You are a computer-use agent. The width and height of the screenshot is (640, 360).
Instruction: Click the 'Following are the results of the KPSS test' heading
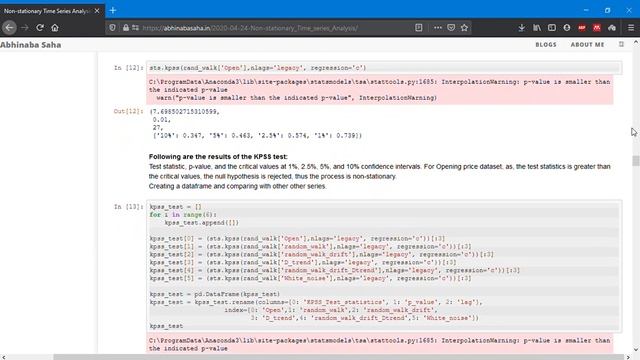pyautogui.click(x=218, y=157)
